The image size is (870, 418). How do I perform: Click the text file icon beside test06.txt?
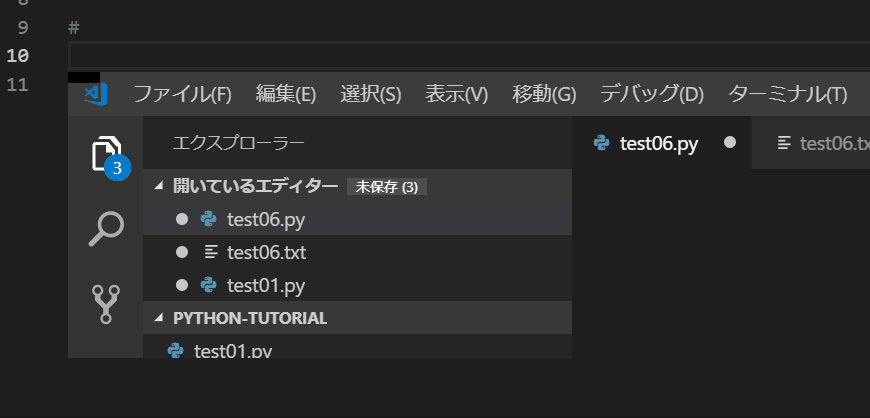(x=211, y=253)
